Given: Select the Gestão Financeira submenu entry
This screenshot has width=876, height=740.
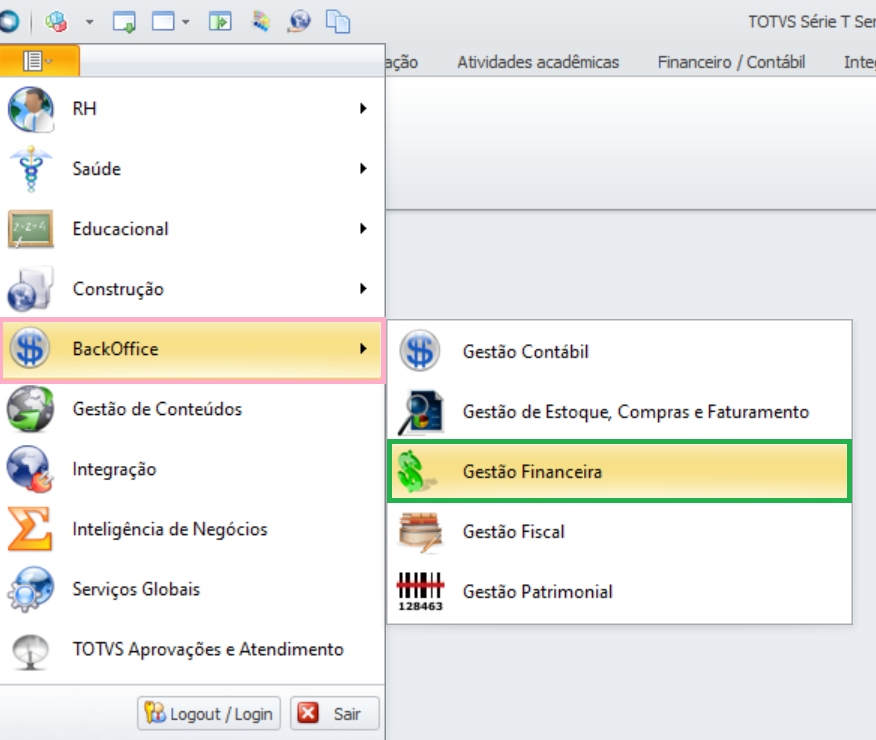Looking at the screenshot, I should point(620,471).
